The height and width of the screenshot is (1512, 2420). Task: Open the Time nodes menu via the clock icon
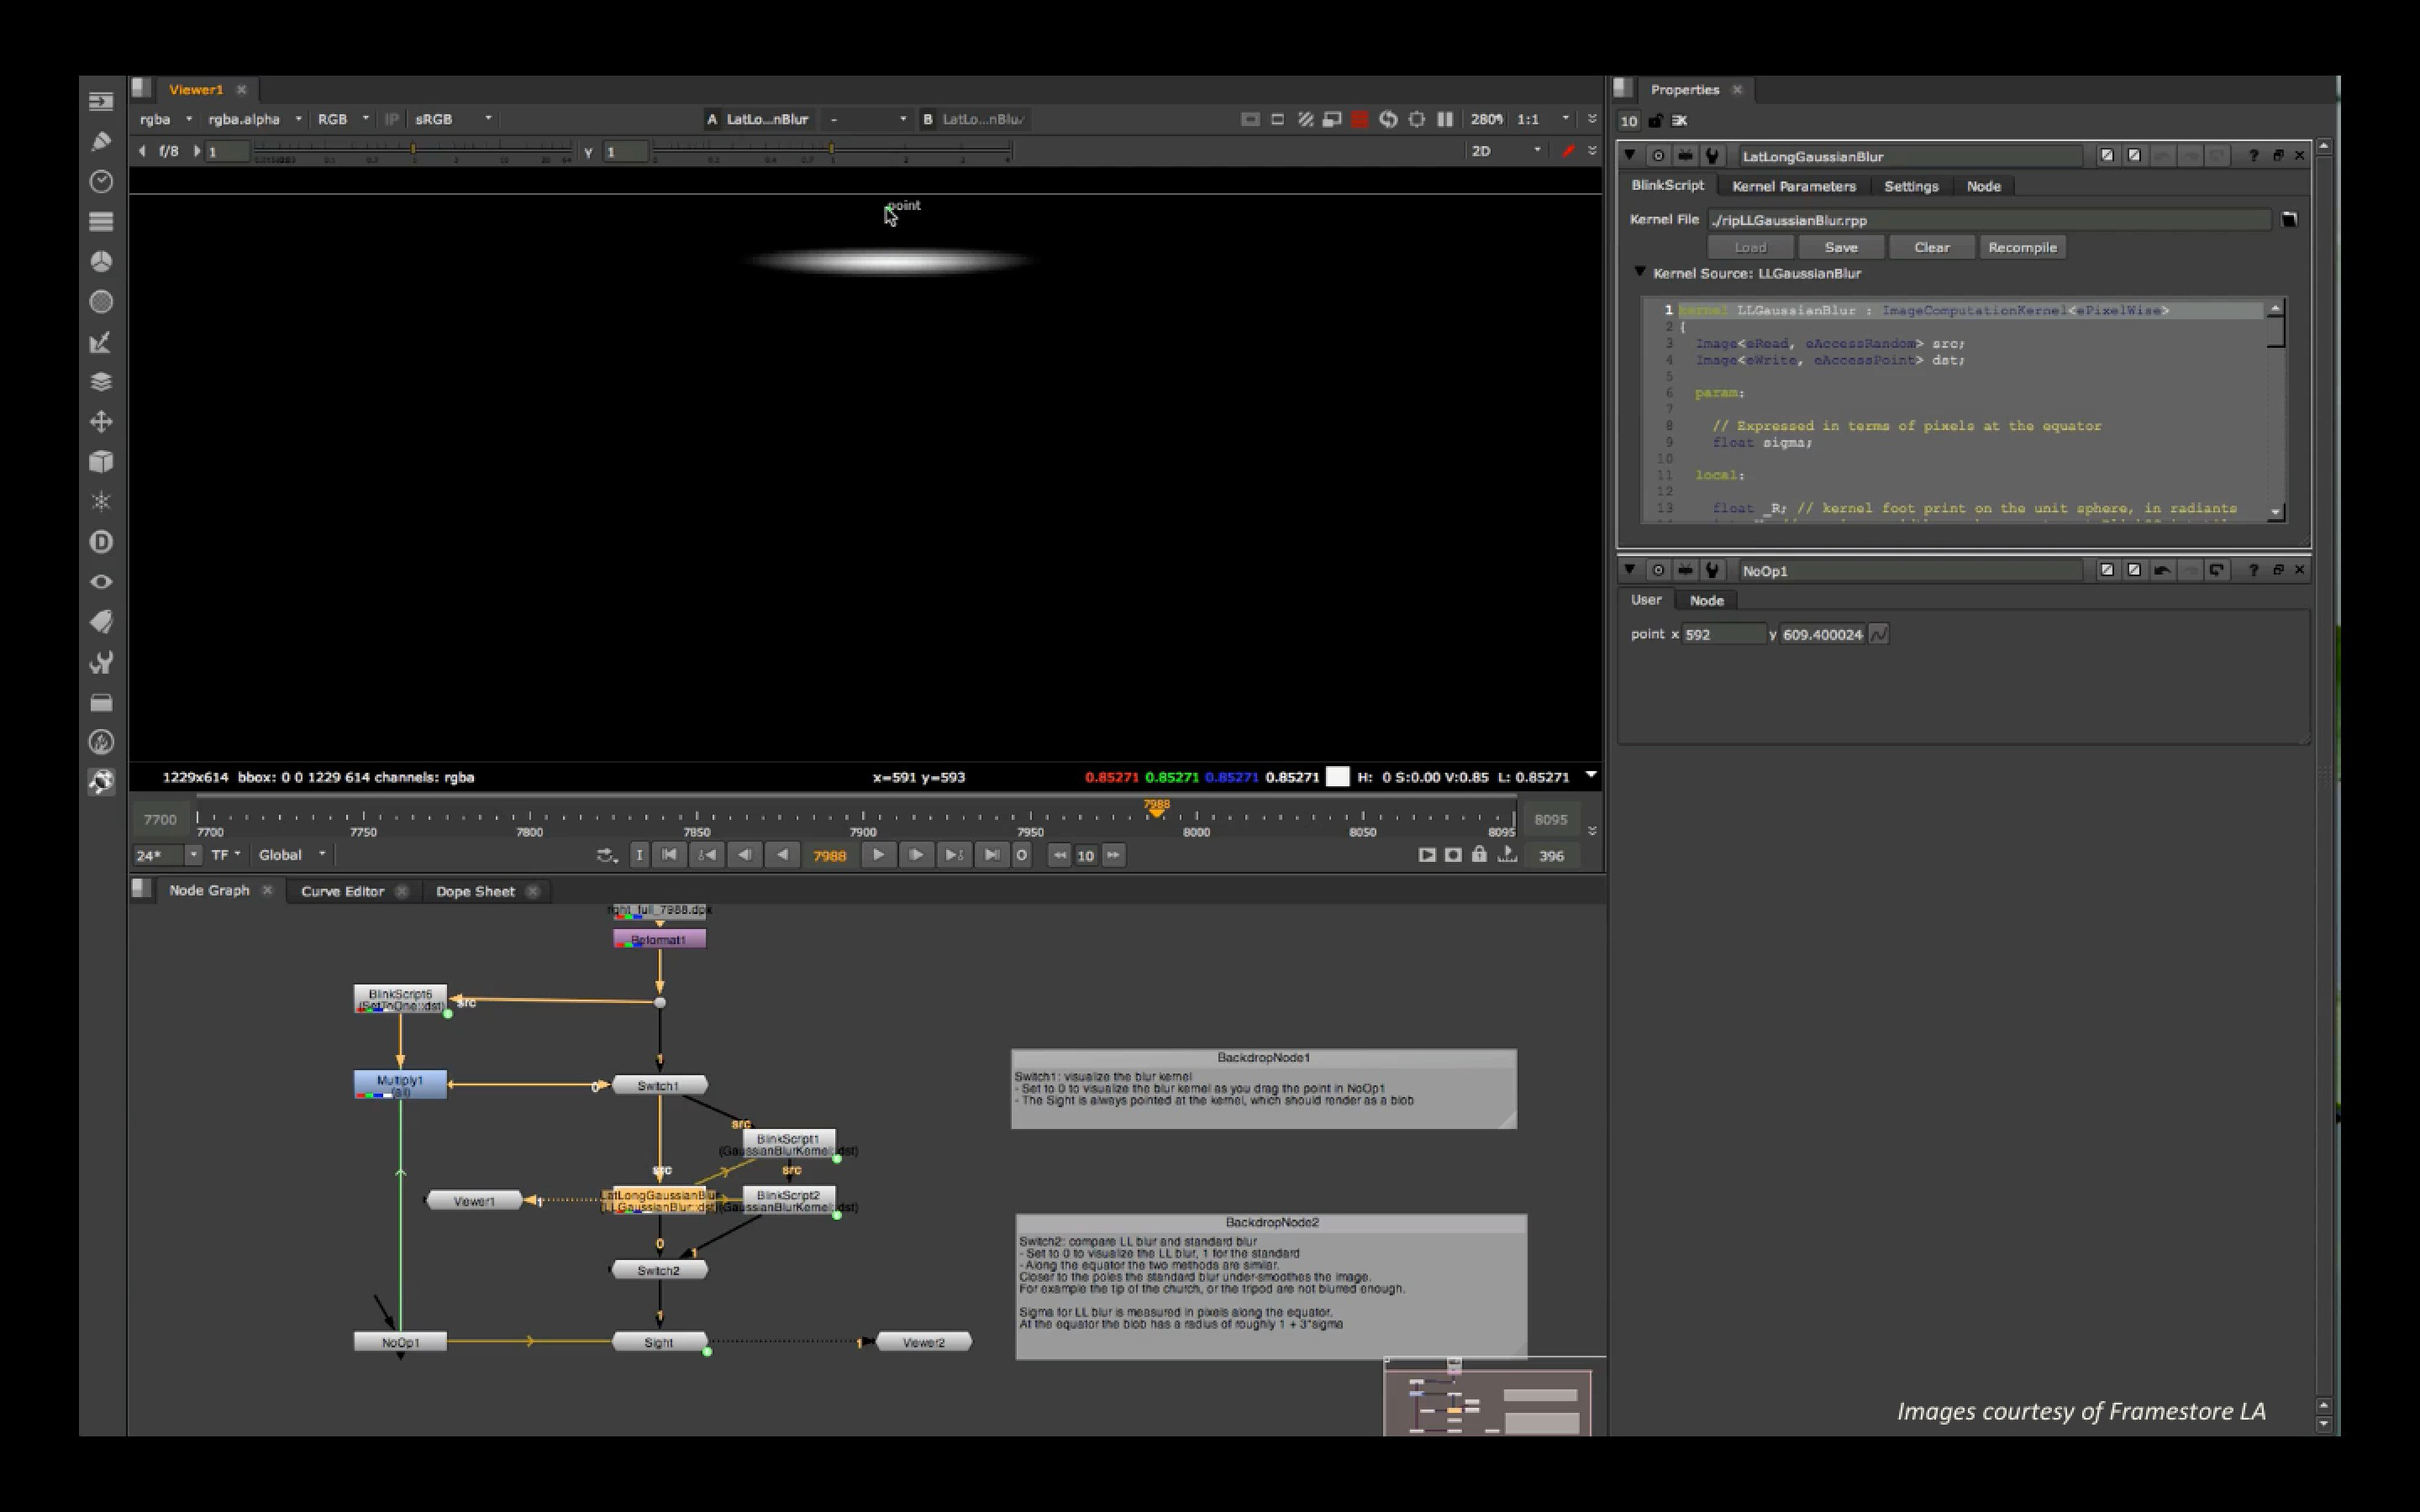100,181
